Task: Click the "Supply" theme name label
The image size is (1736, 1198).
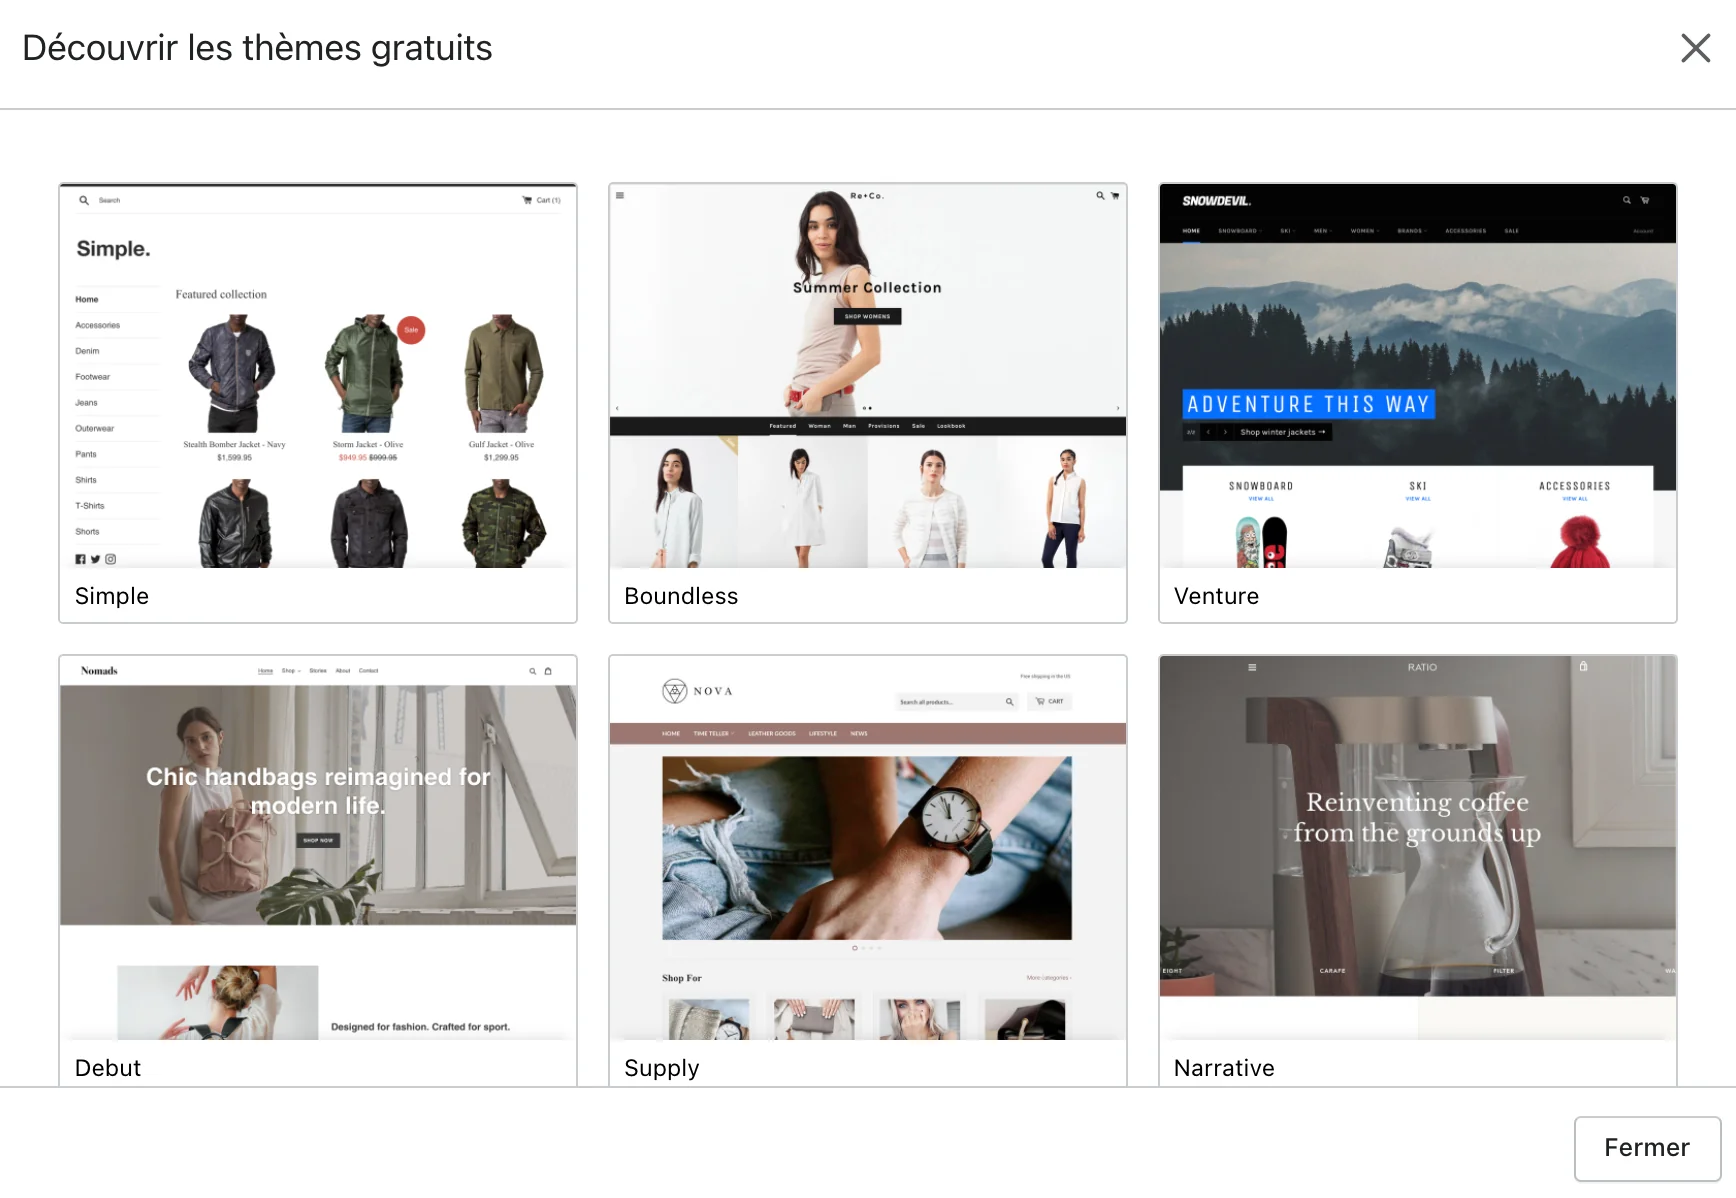Action: 661,1068
